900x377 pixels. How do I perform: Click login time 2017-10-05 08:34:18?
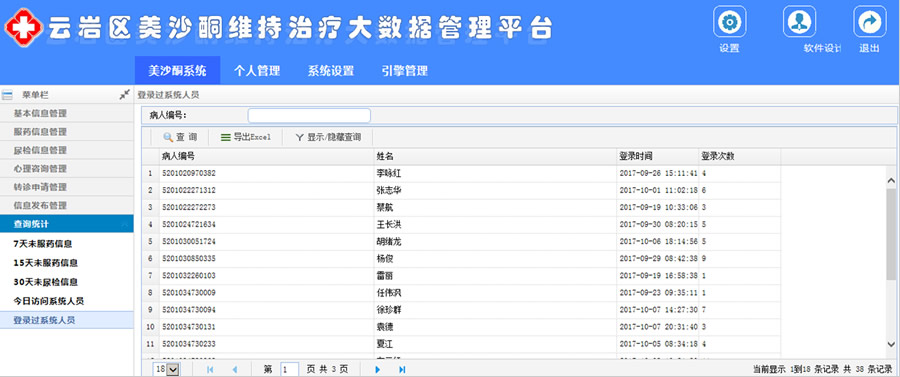click(658, 344)
